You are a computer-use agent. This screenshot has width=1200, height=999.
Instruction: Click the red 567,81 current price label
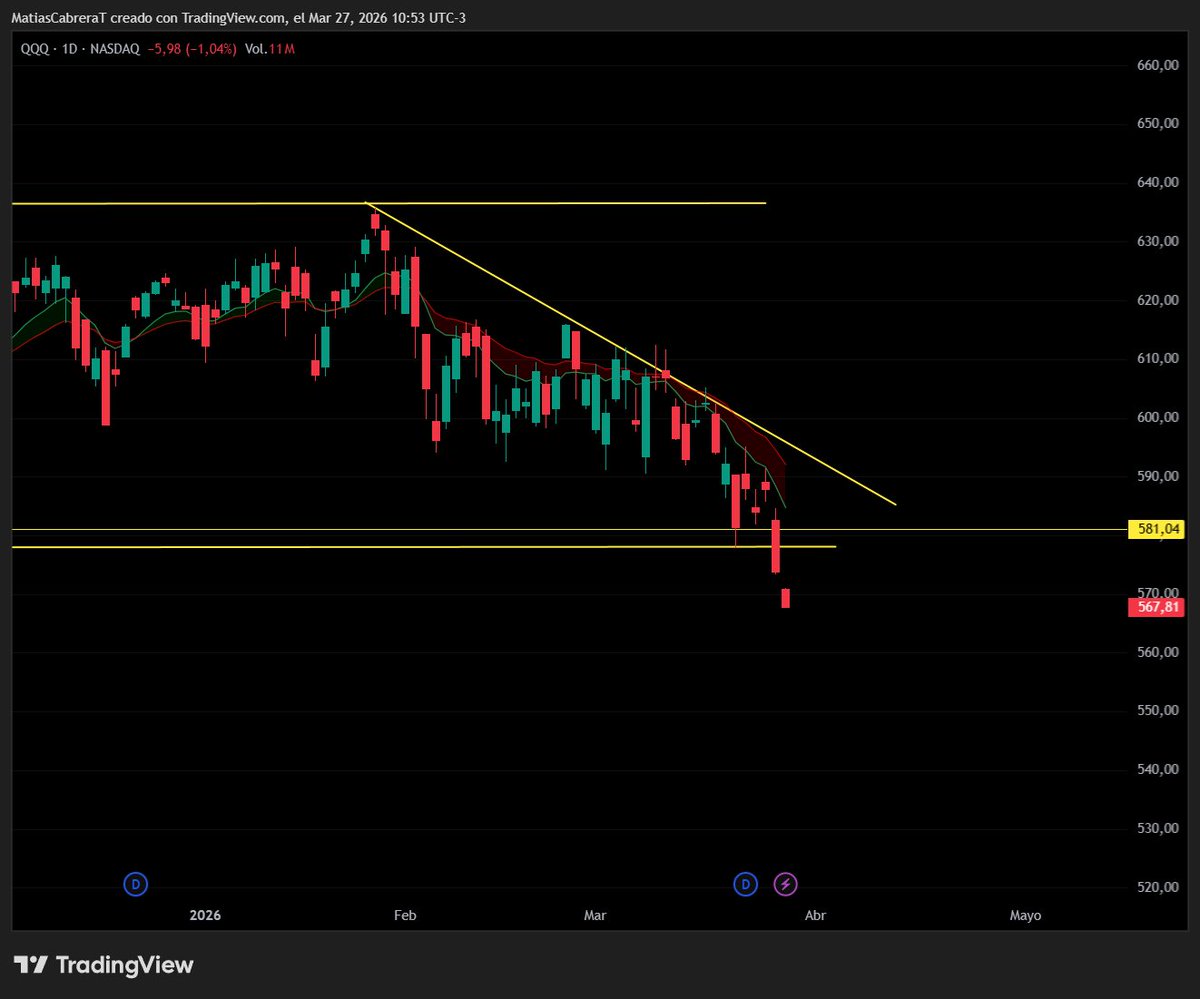pos(1156,607)
